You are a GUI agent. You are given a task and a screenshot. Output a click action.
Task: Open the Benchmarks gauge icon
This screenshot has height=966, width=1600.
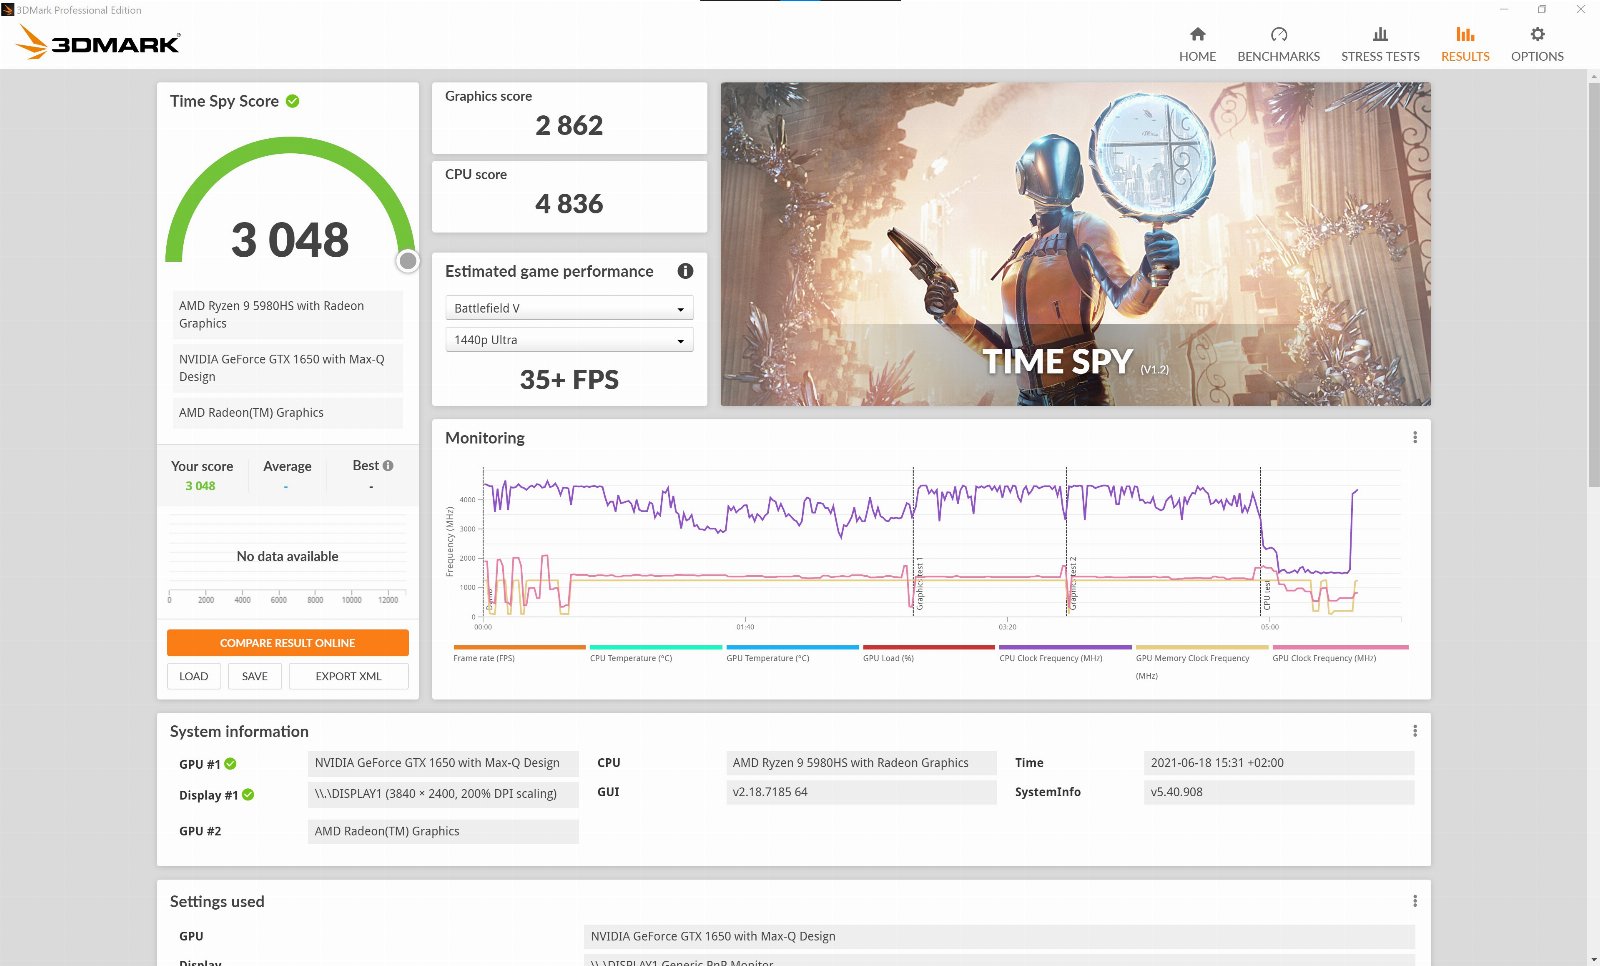pyautogui.click(x=1278, y=34)
